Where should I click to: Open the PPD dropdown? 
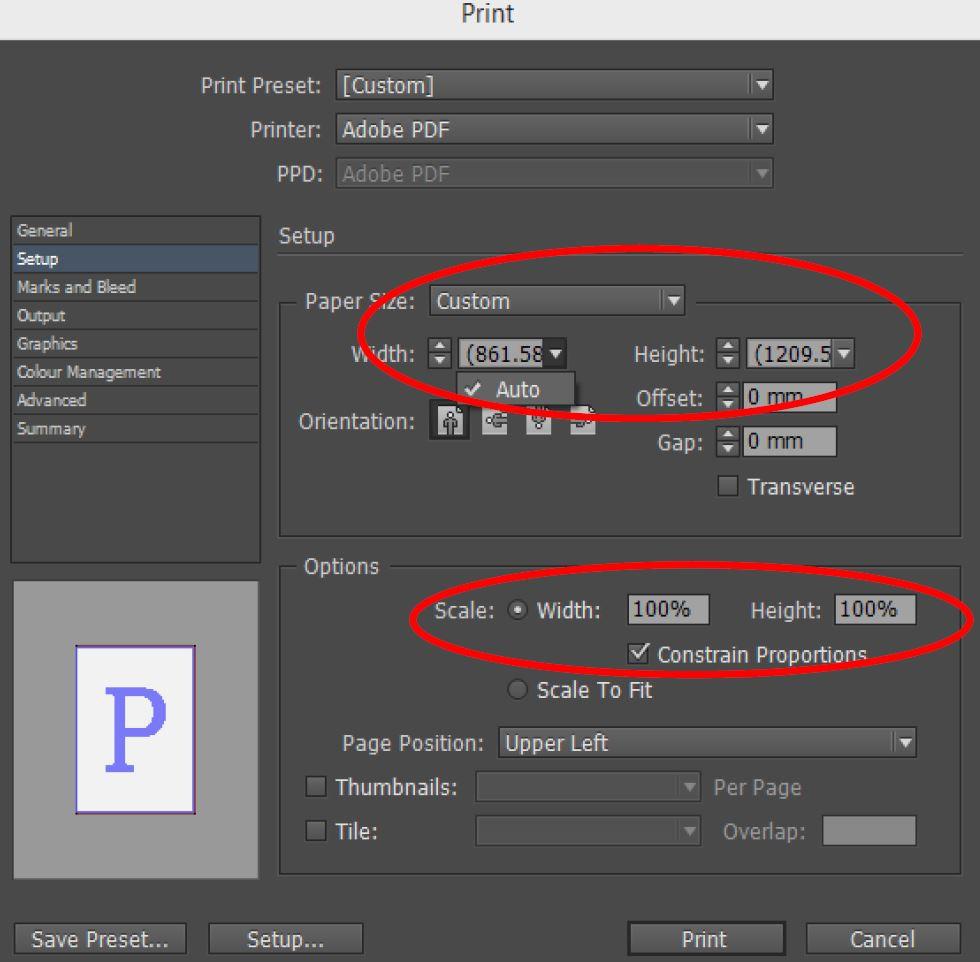pyautogui.click(x=554, y=173)
